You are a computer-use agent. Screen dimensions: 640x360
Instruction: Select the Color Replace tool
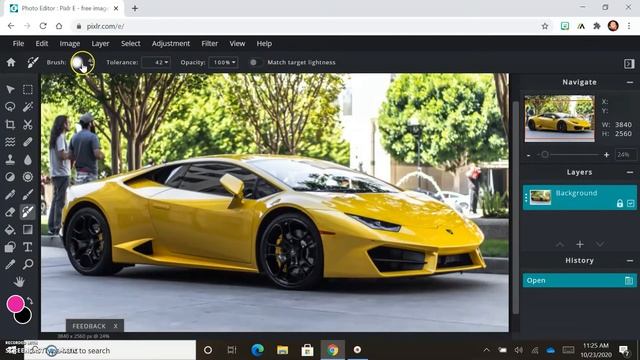point(28,212)
